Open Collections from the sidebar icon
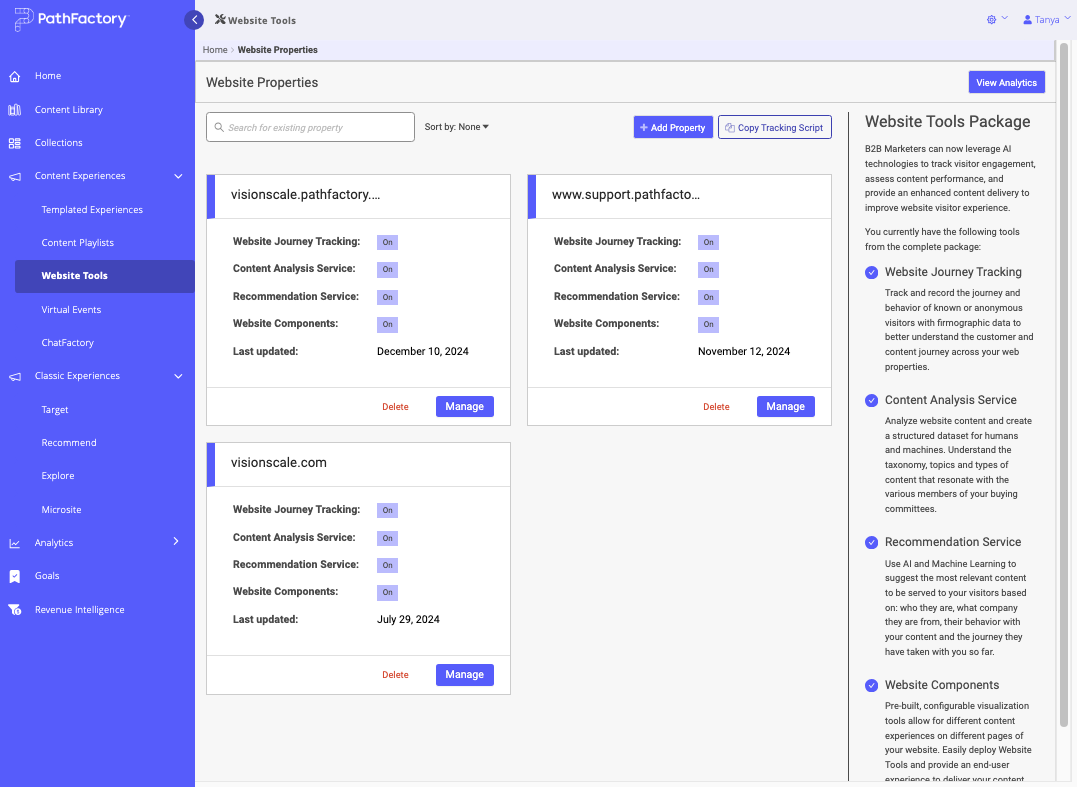Image resolution: width=1077 pixels, height=787 pixels. 14,142
